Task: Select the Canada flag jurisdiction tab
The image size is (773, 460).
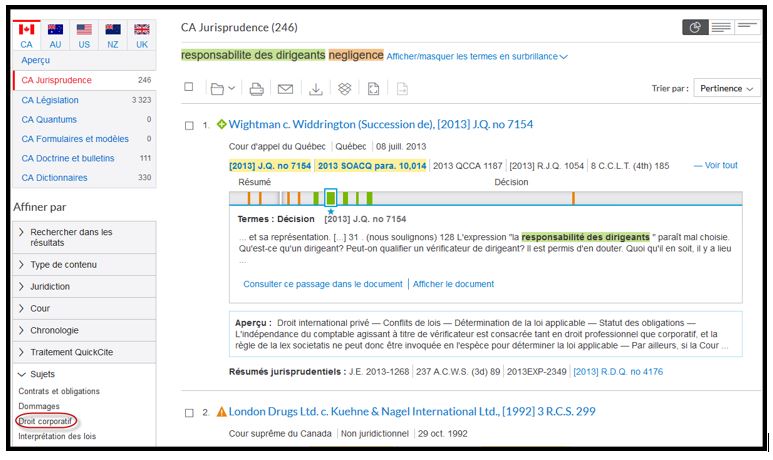Action: click(x=27, y=35)
